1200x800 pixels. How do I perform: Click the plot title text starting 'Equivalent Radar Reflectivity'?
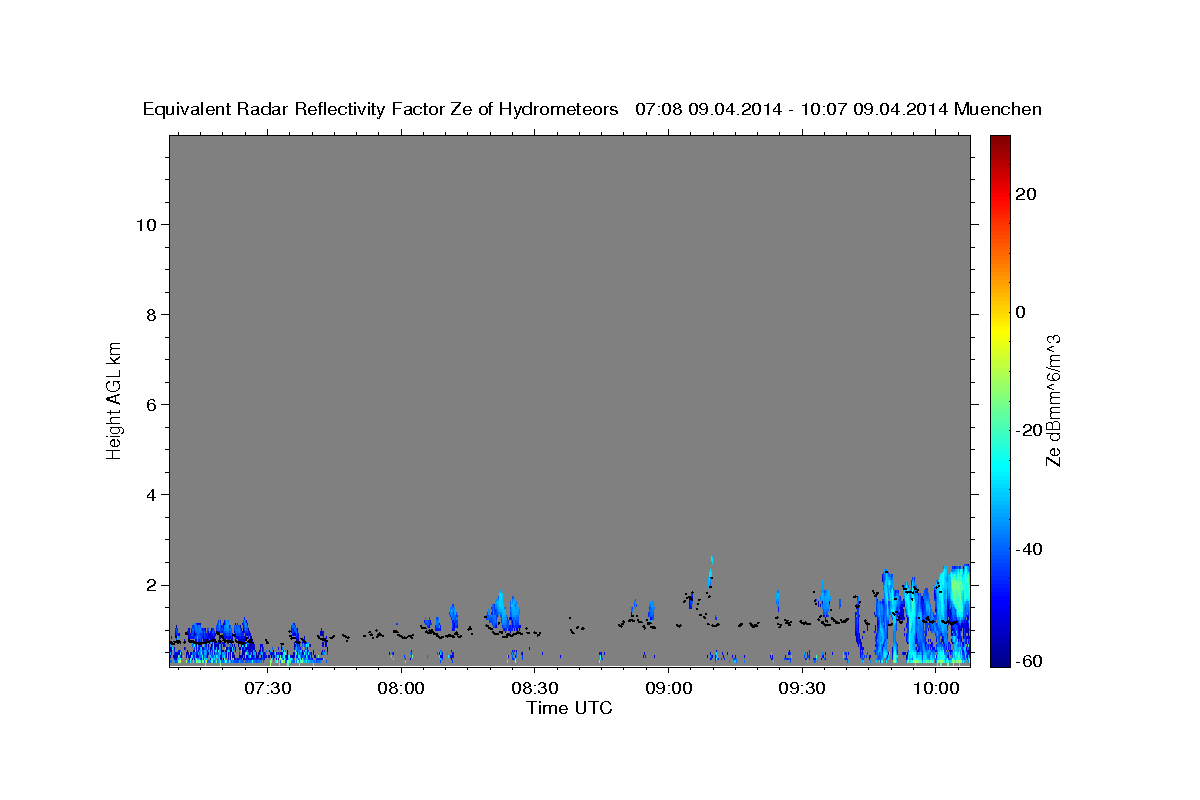click(x=592, y=109)
